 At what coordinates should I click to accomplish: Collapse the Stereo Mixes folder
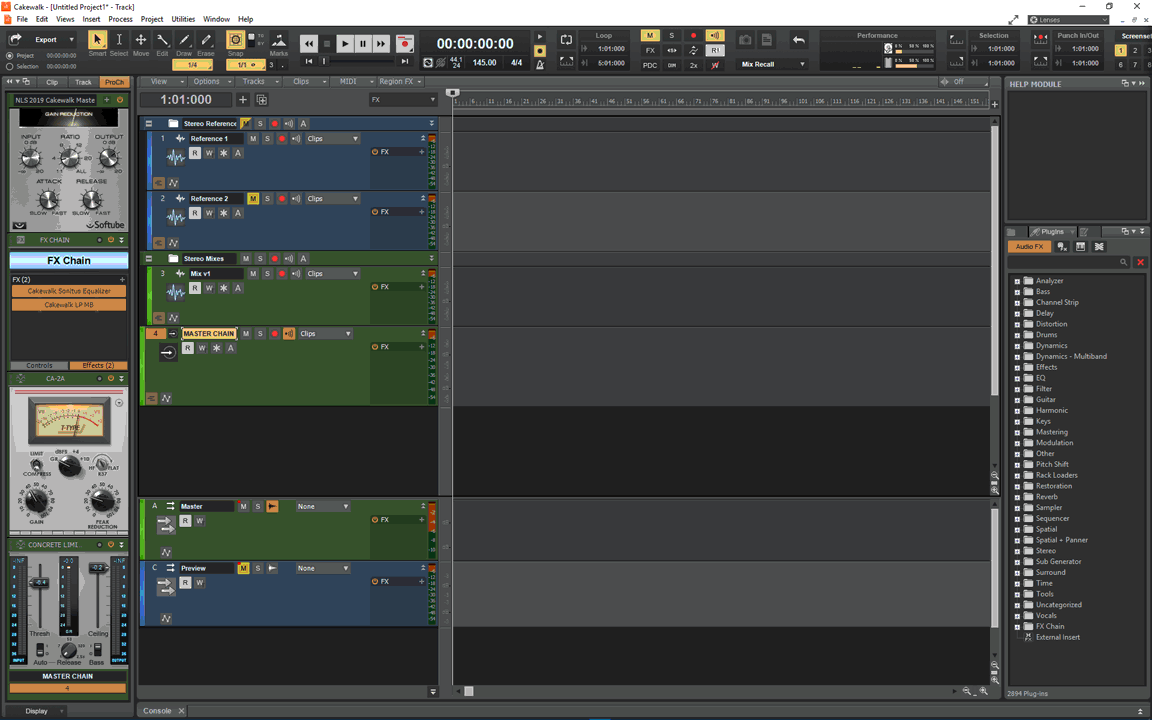pos(149,259)
